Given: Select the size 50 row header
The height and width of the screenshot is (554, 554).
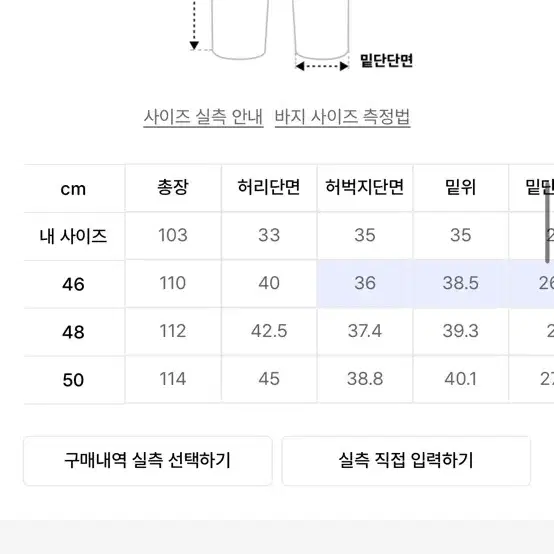Looking at the screenshot, I should pos(73,380).
